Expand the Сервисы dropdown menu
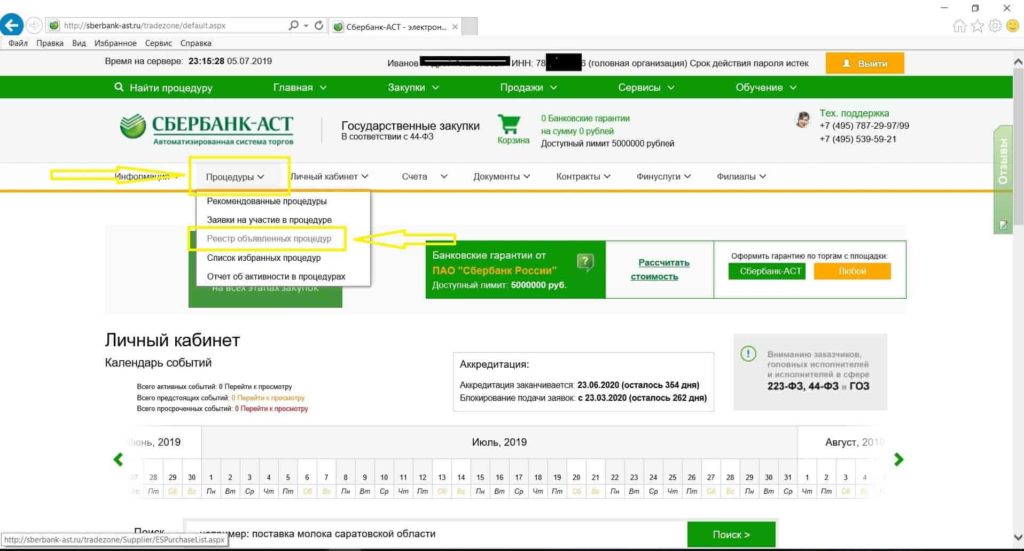 (x=647, y=87)
